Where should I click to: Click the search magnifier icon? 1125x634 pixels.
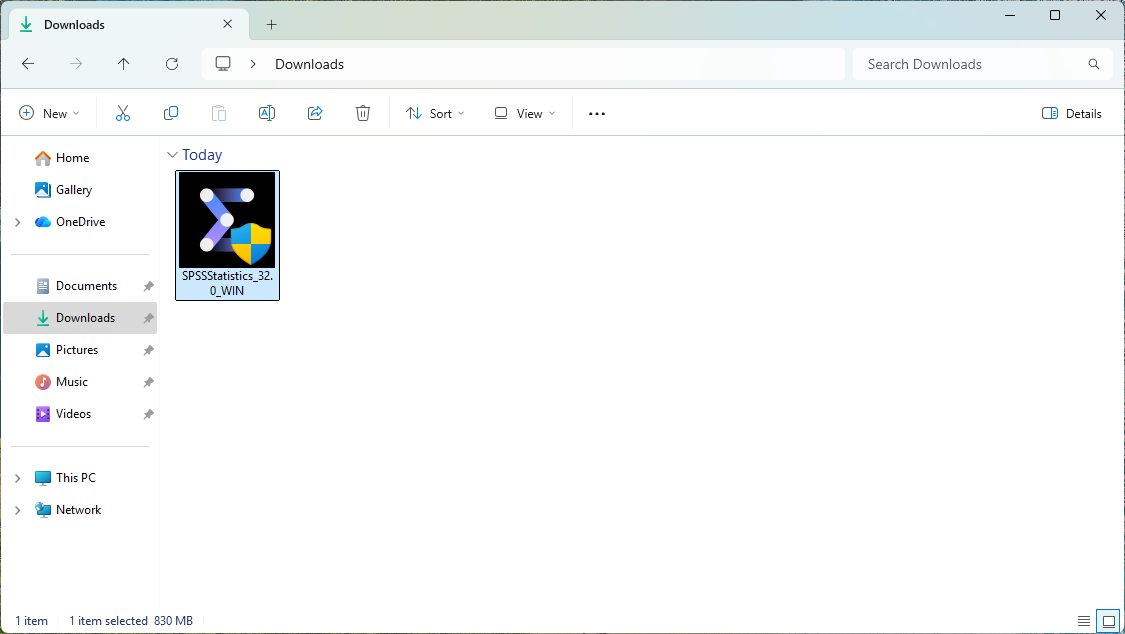tap(1093, 64)
